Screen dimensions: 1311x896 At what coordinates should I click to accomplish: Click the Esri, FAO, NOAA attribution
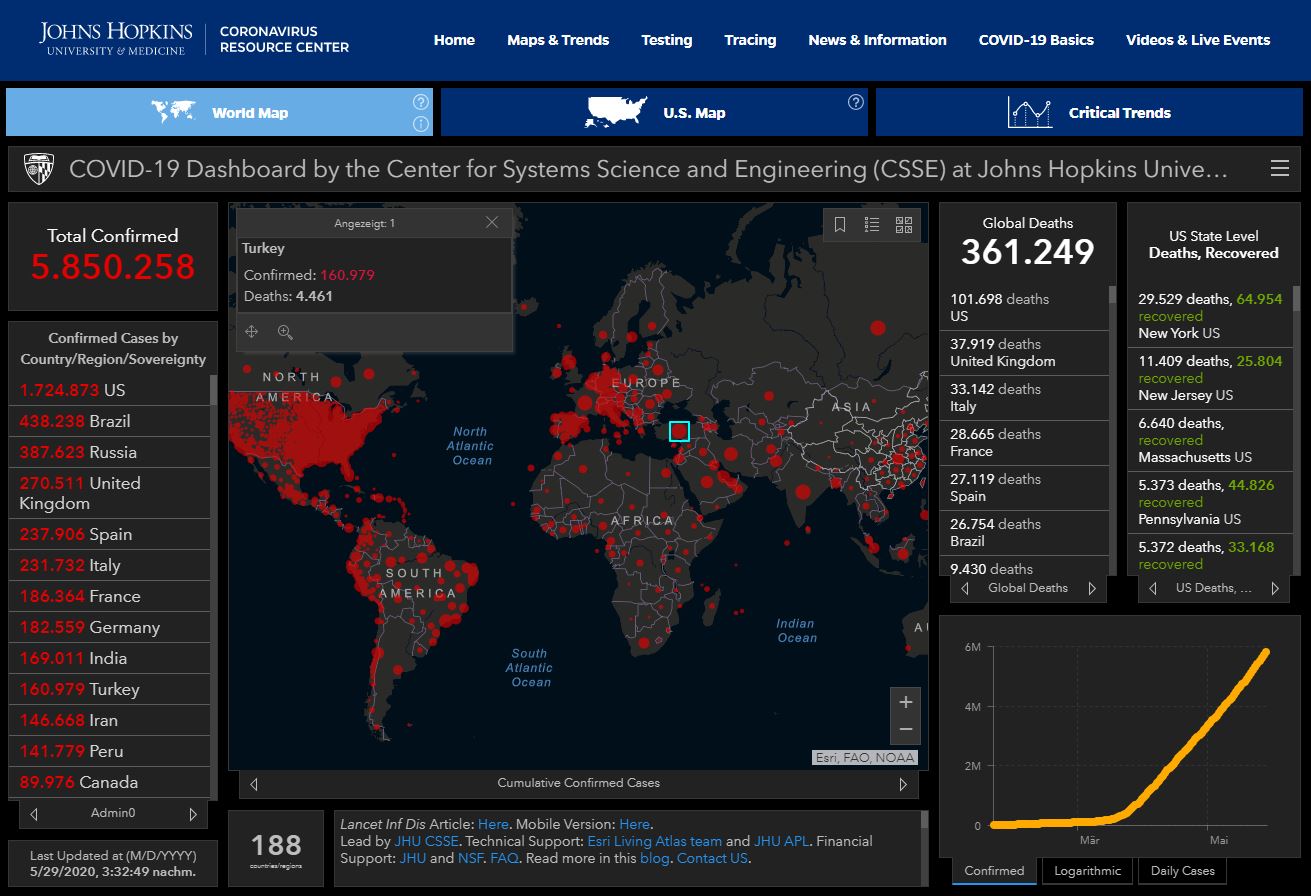865,757
